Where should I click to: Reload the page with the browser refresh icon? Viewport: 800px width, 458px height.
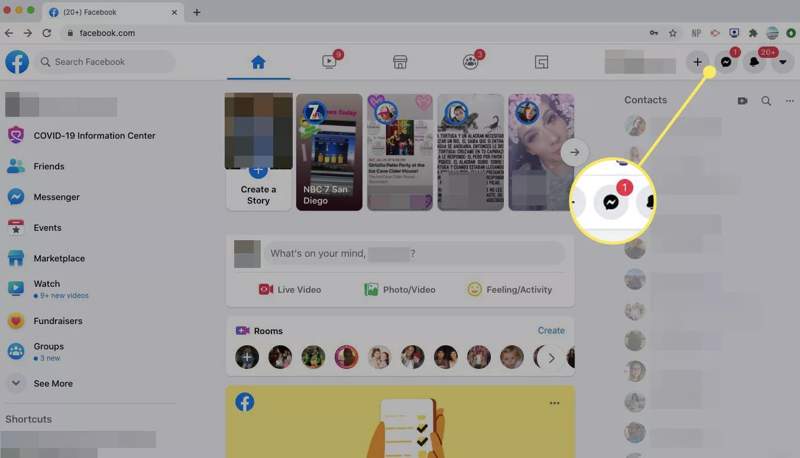46,33
